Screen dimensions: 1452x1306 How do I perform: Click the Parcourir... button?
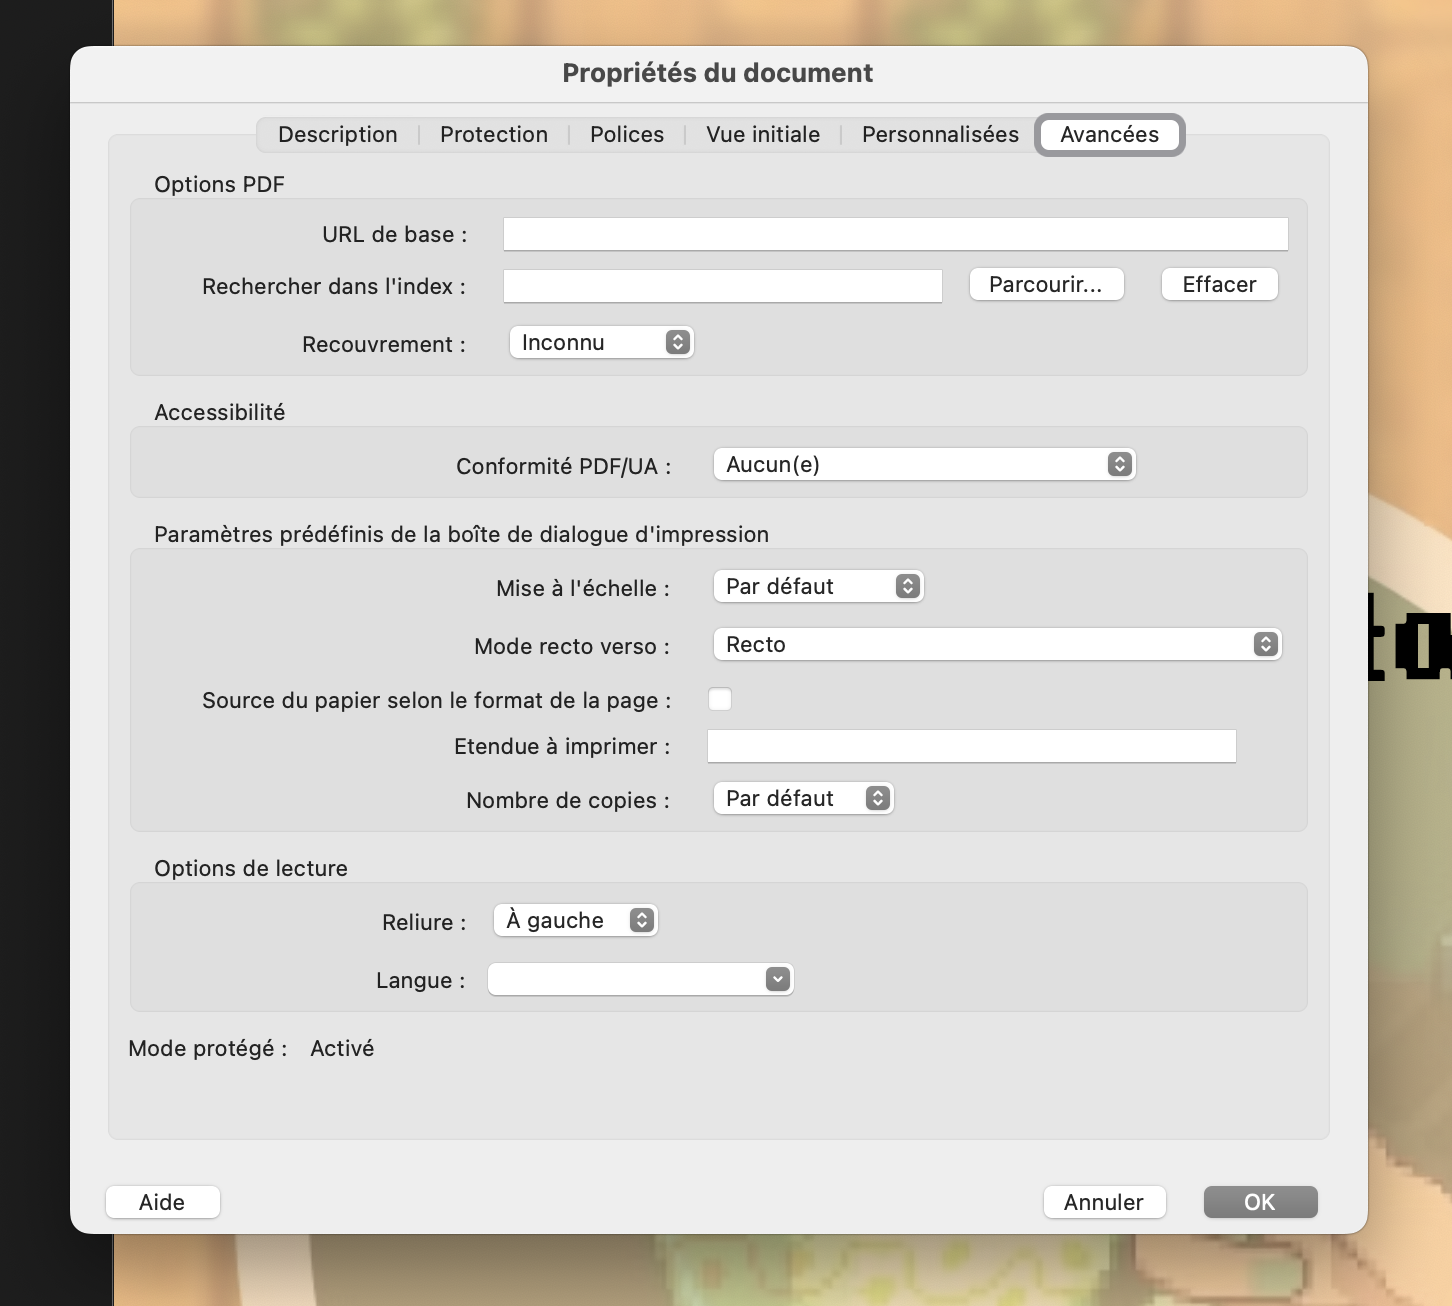point(1047,284)
